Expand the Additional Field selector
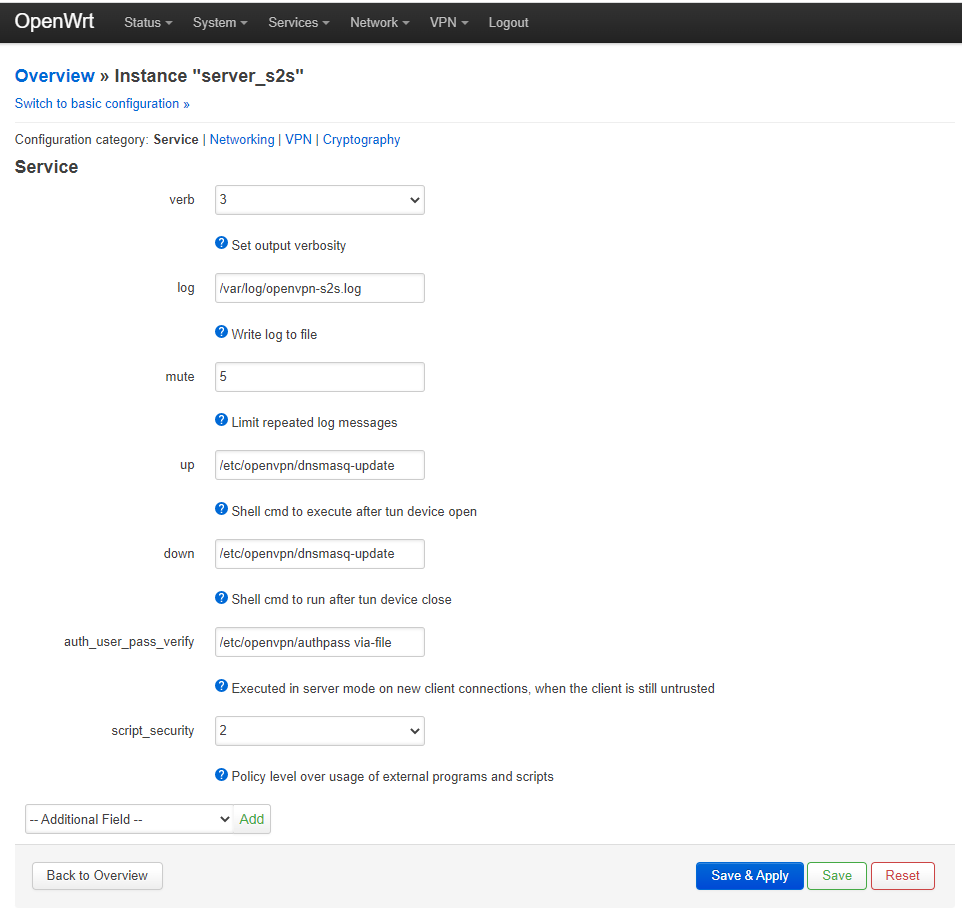962x918 pixels. pyautogui.click(x=129, y=819)
